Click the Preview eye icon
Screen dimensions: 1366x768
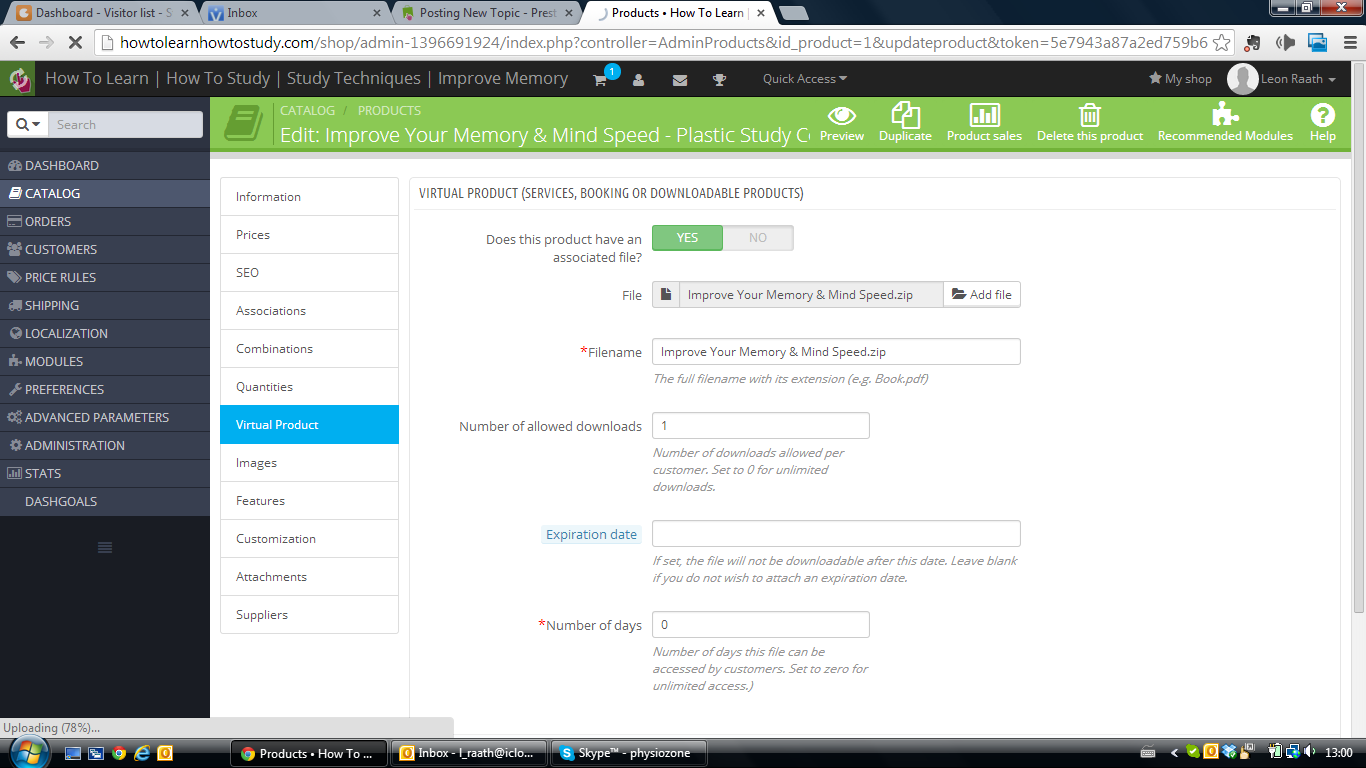pos(842,115)
